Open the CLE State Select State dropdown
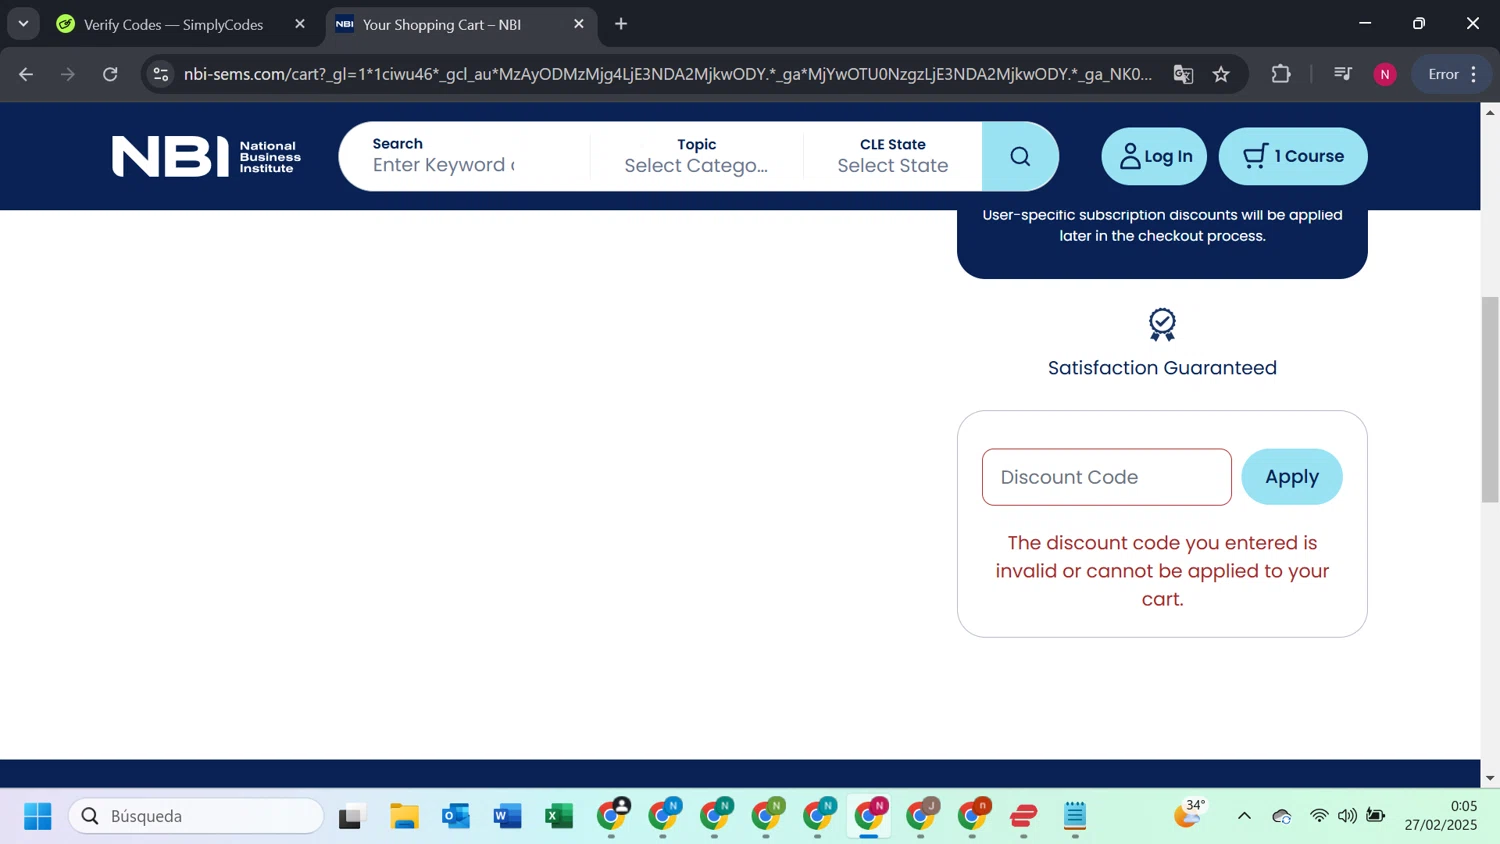 pos(893,156)
